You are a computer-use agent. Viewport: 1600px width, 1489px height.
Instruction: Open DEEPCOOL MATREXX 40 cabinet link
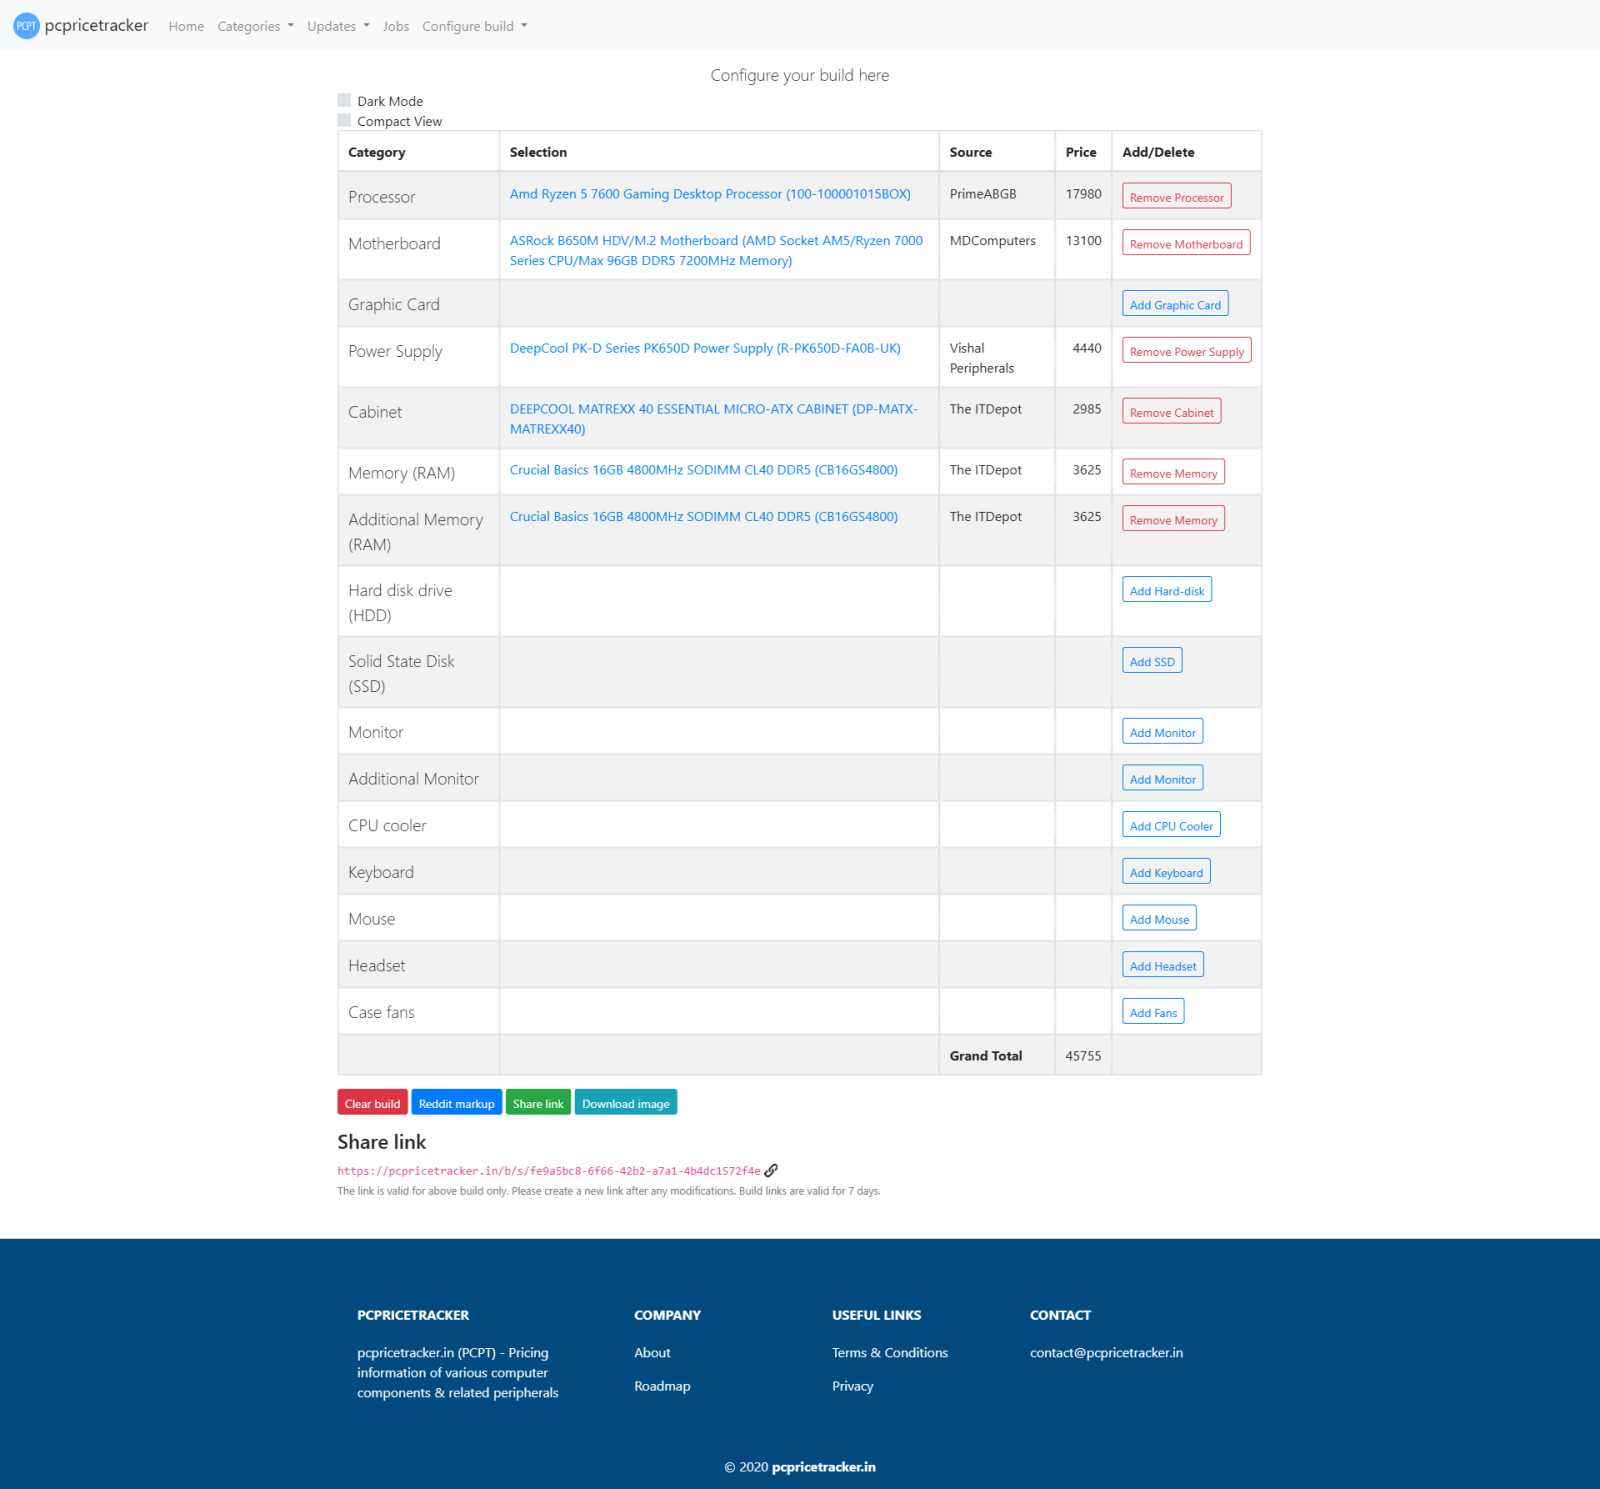click(713, 419)
